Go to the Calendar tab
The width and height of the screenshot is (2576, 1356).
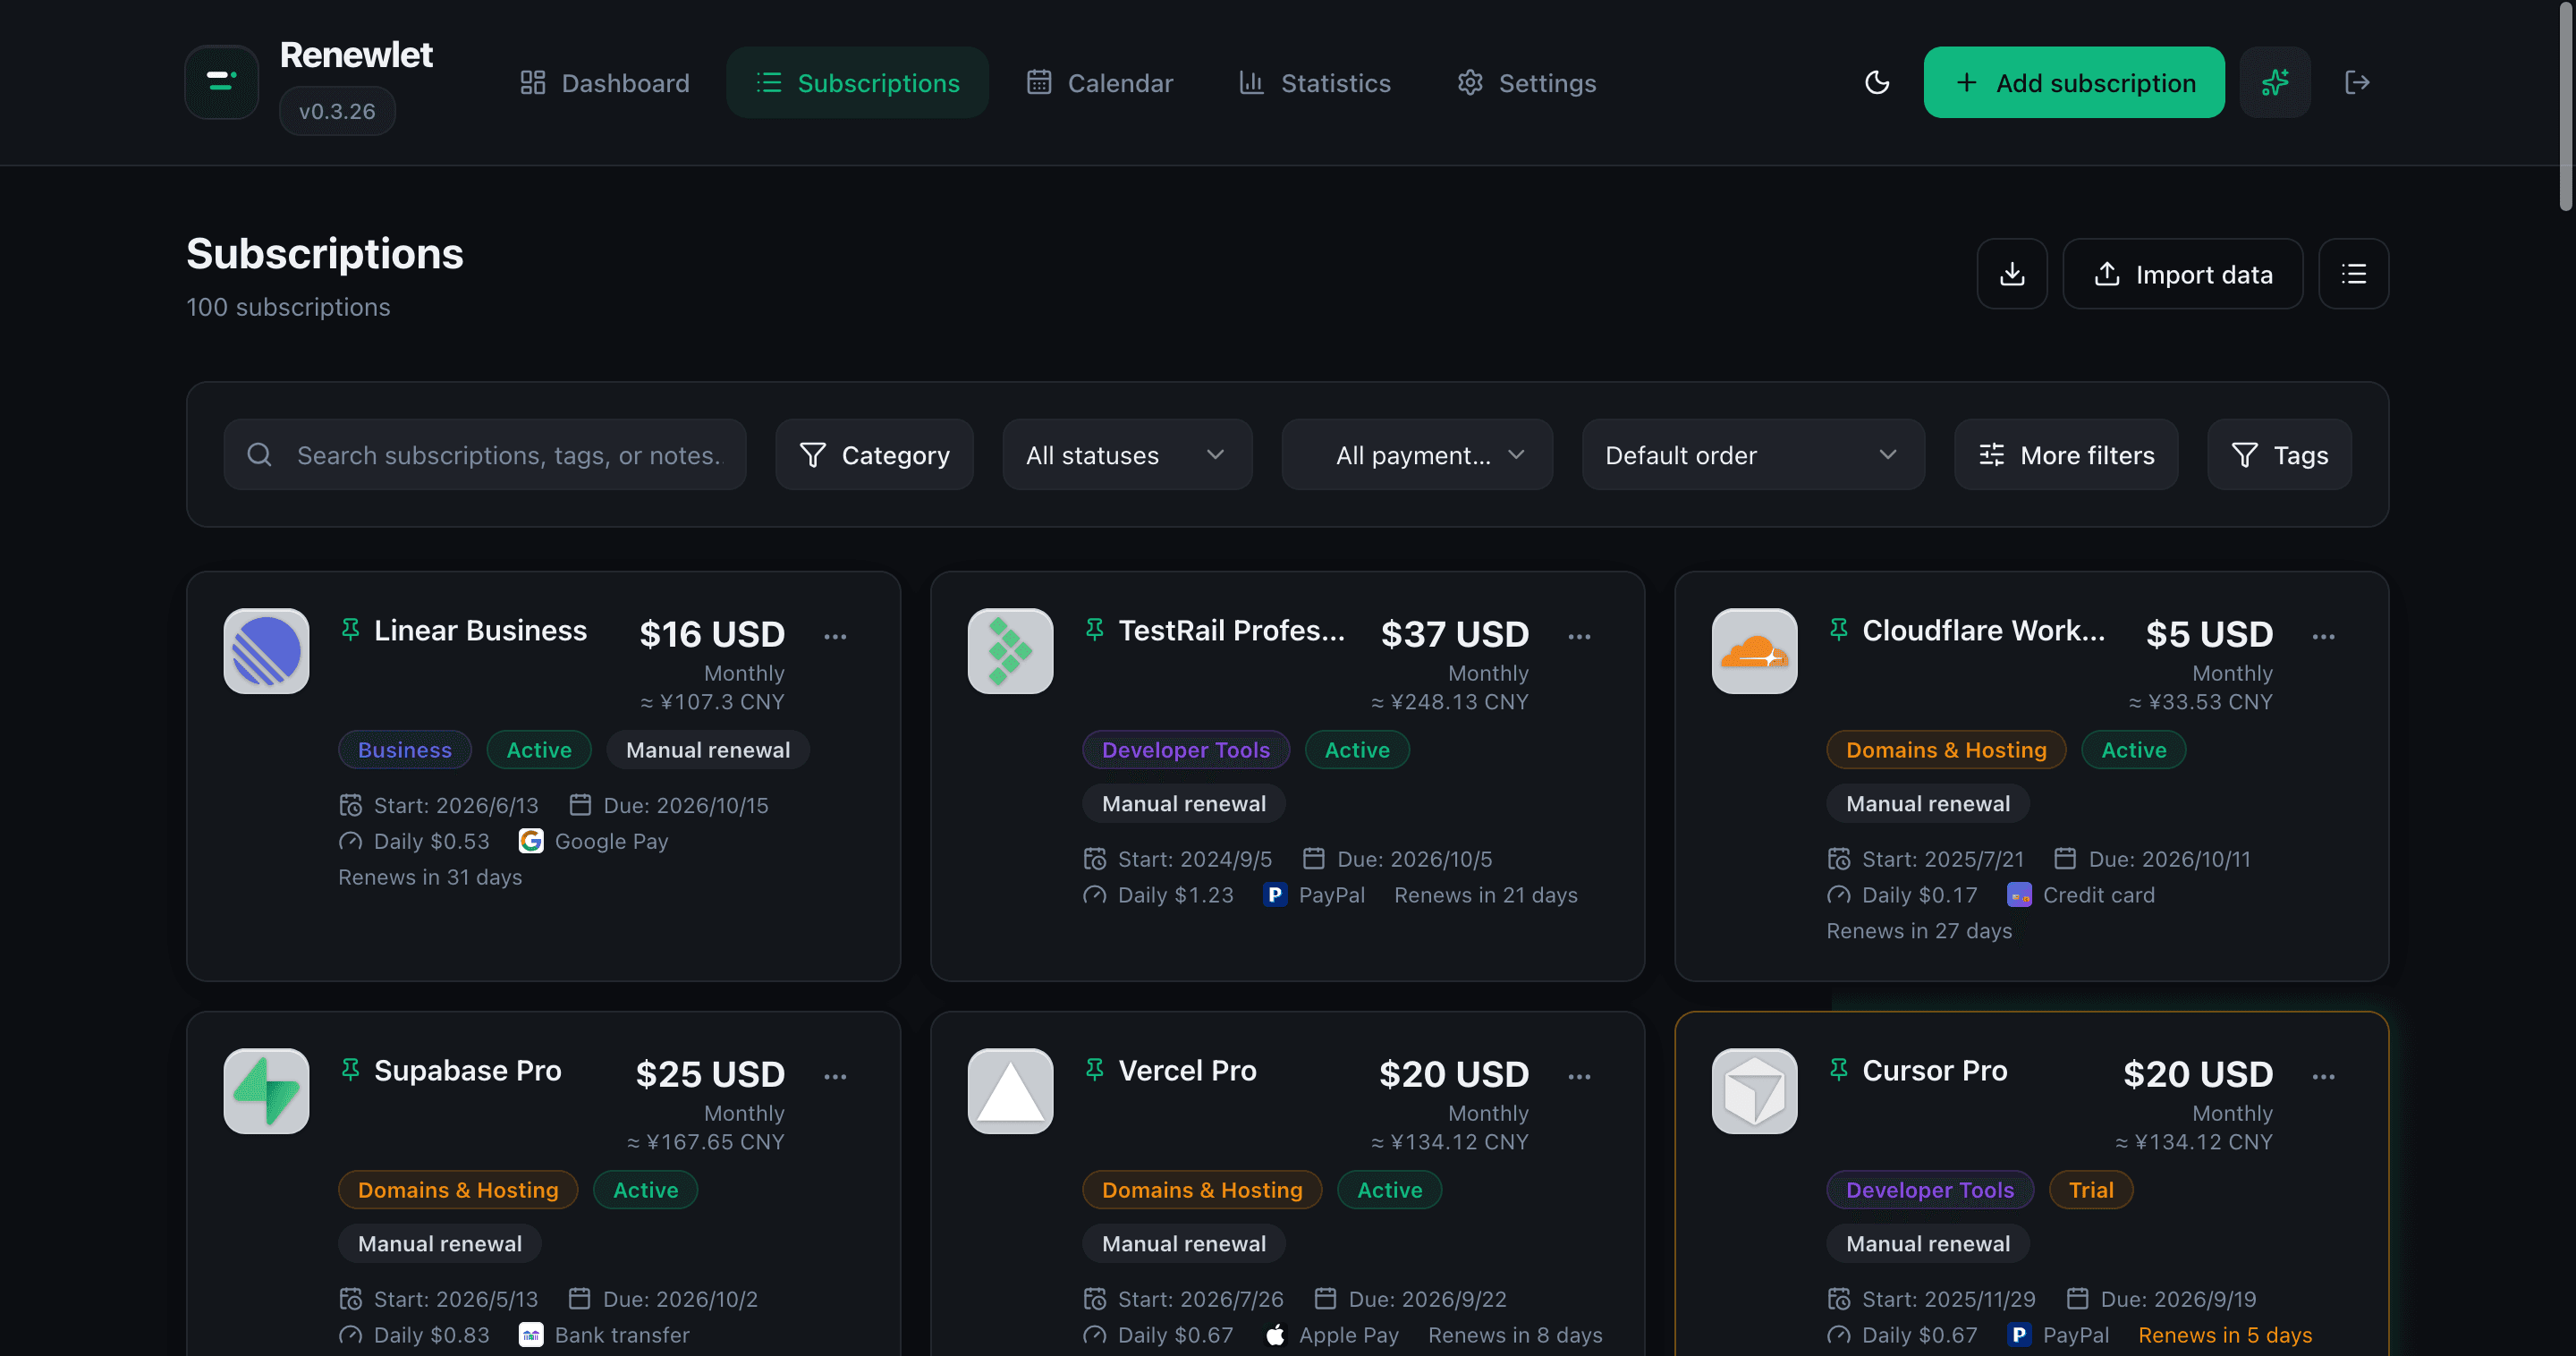(1100, 83)
